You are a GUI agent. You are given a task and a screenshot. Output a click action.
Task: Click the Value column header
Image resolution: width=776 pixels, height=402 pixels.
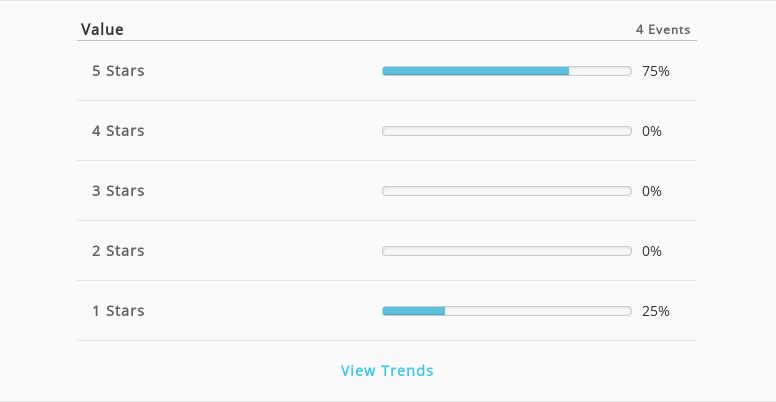102,29
